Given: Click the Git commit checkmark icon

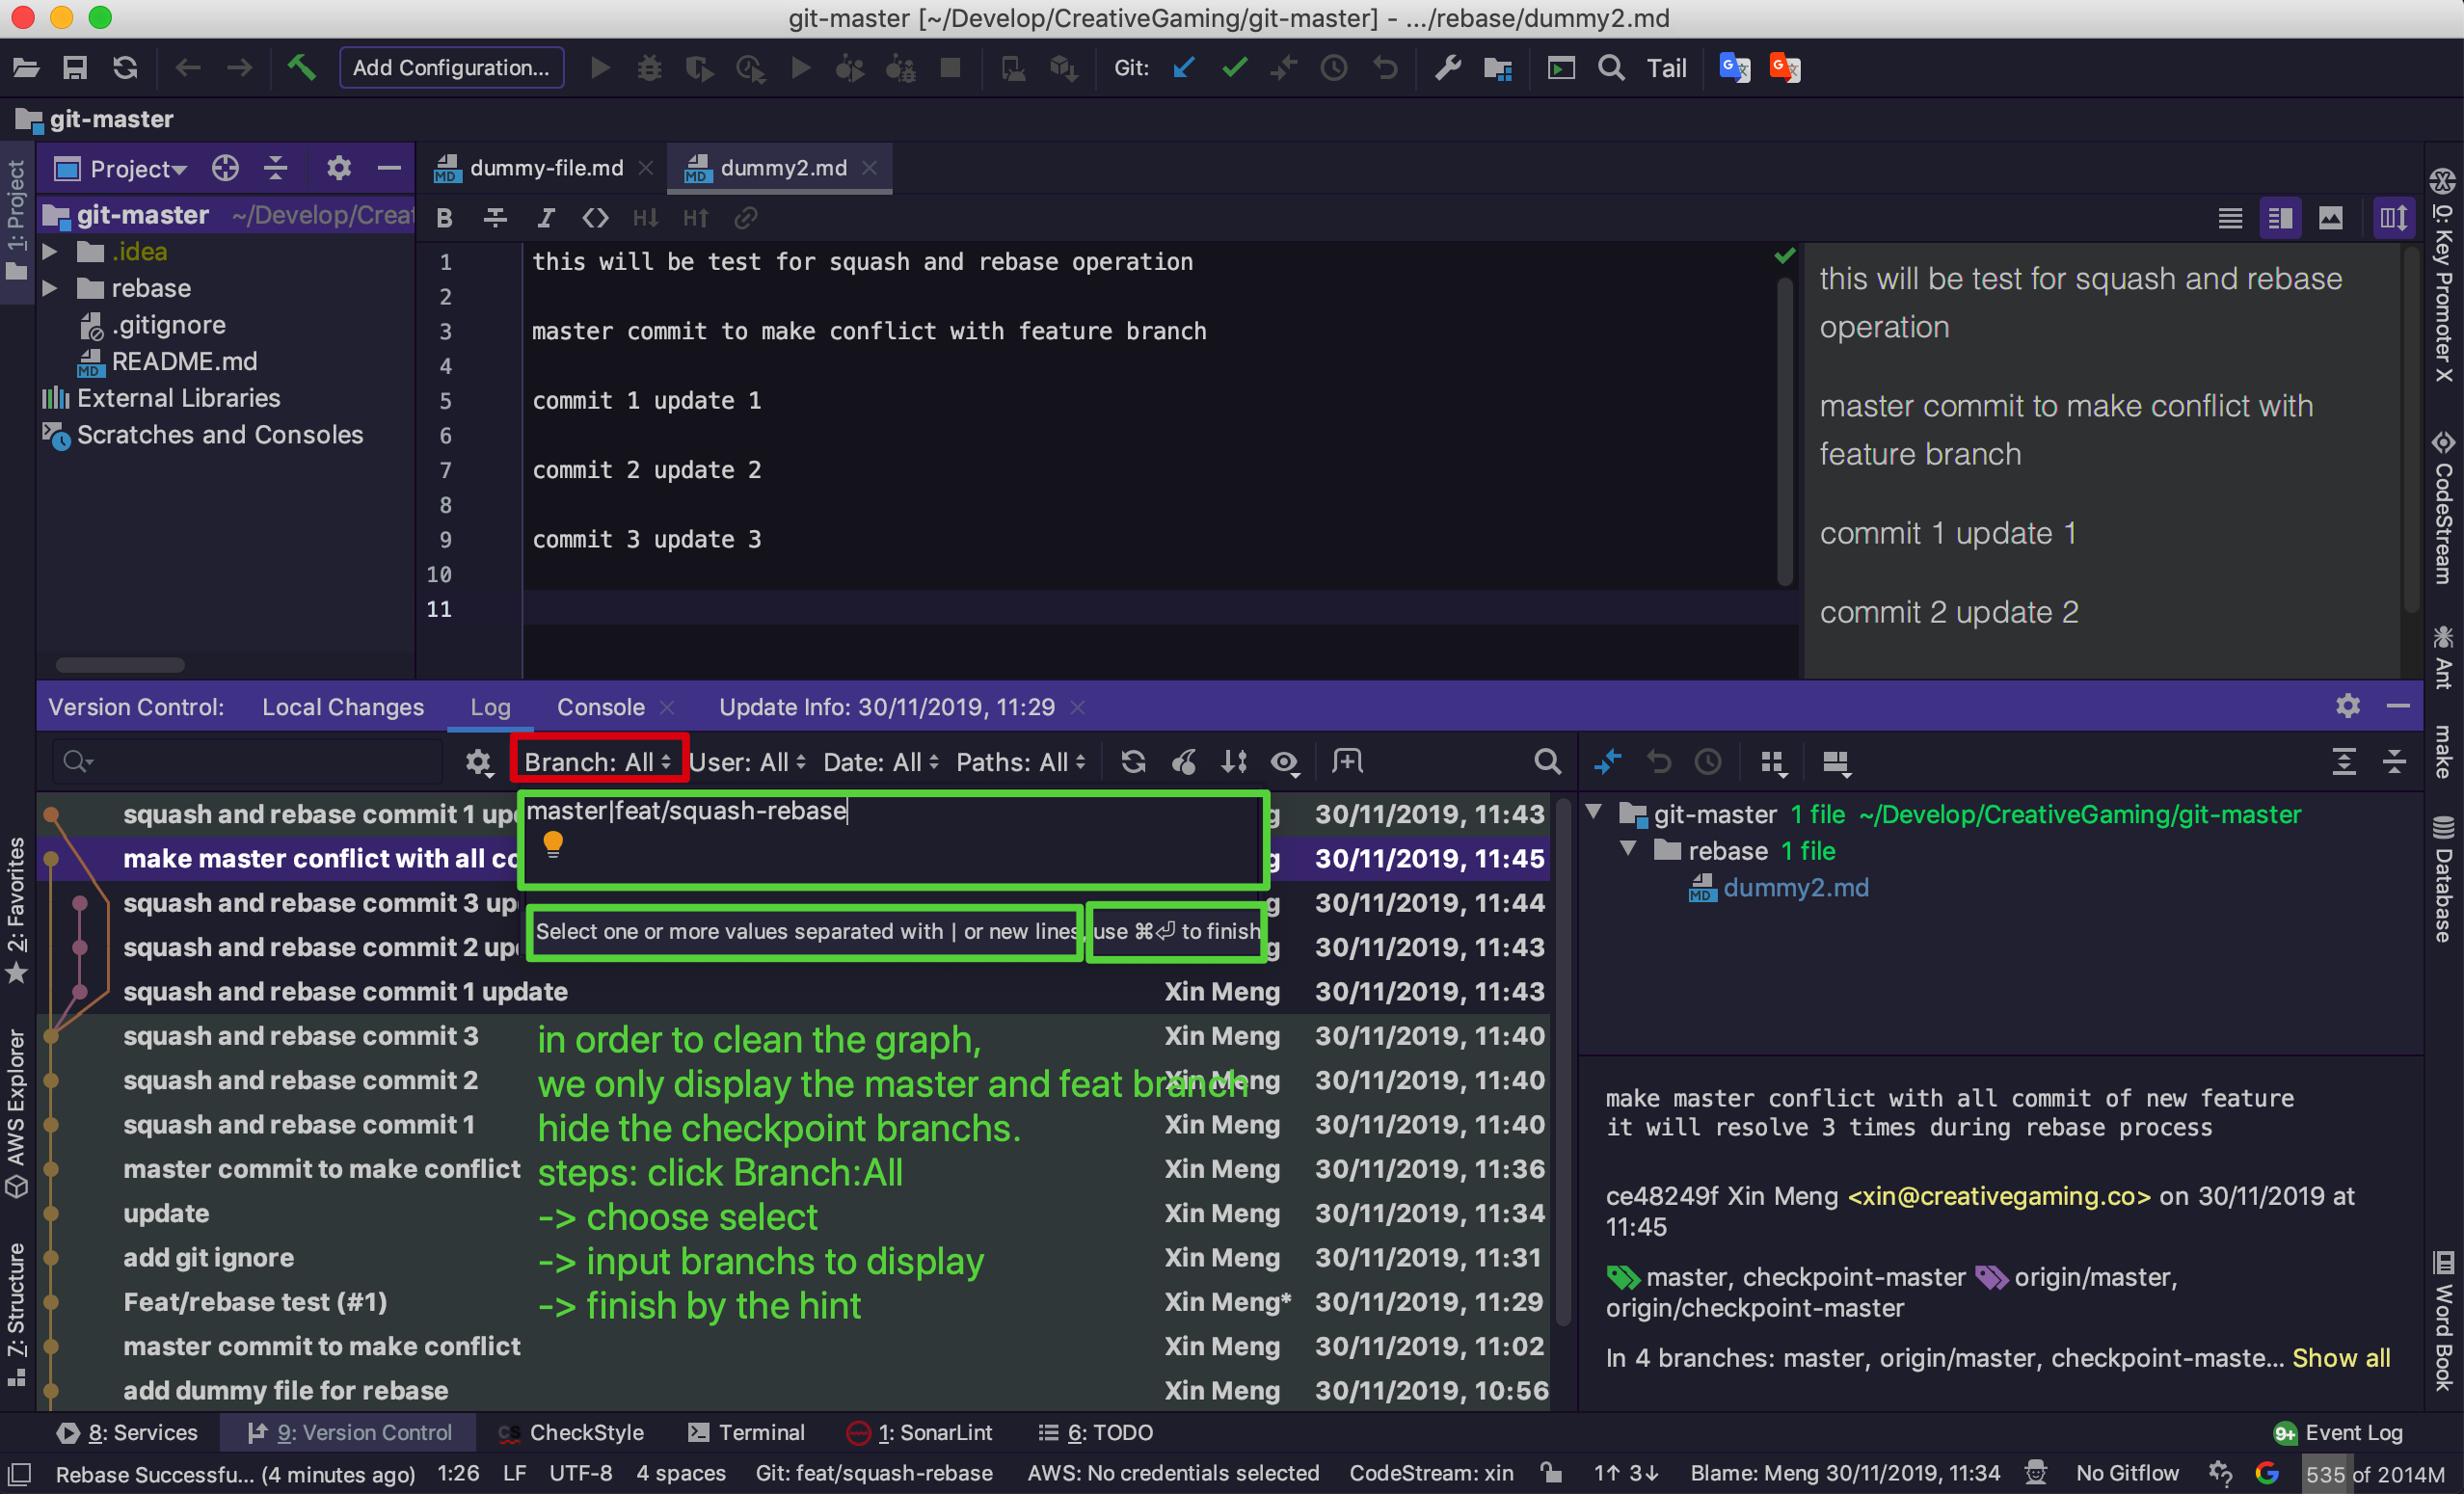Looking at the screenshot, I should point(1235,68).
